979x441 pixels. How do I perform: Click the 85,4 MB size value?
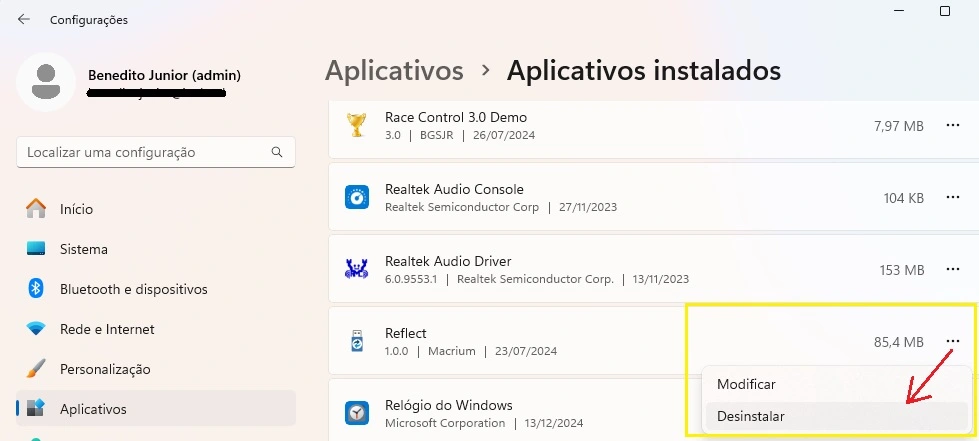pos(898,342)
